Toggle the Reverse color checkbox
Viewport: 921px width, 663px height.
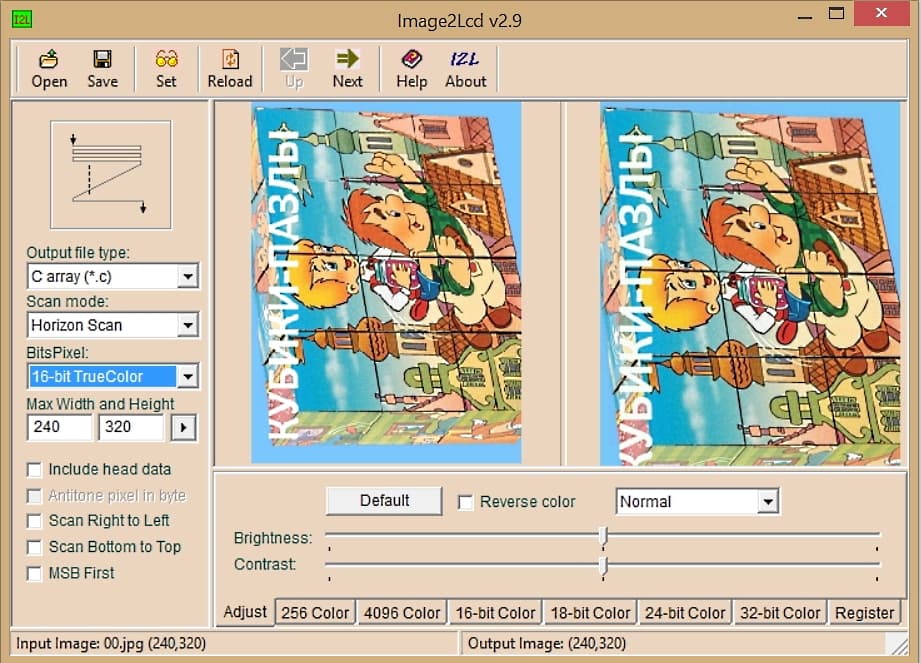tap(465, 502)
